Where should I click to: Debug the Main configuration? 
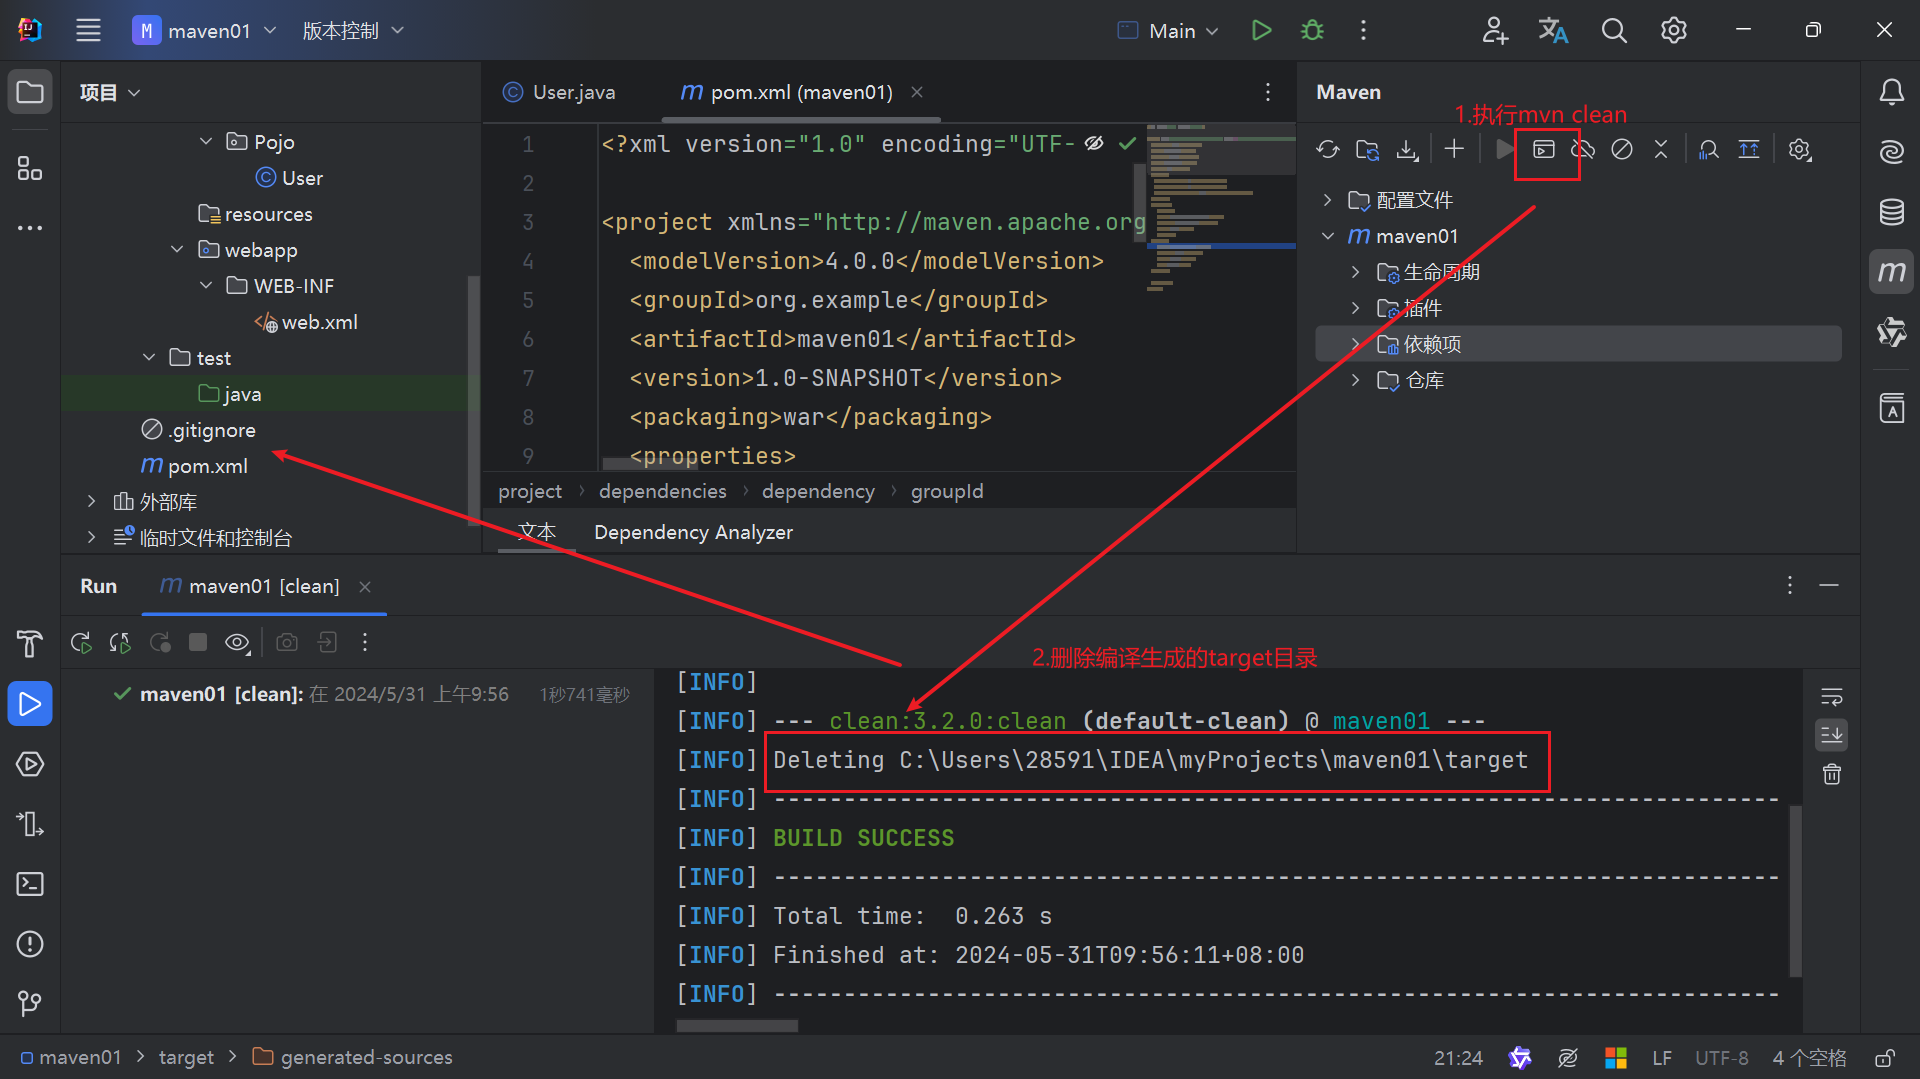coord(1312,30)
